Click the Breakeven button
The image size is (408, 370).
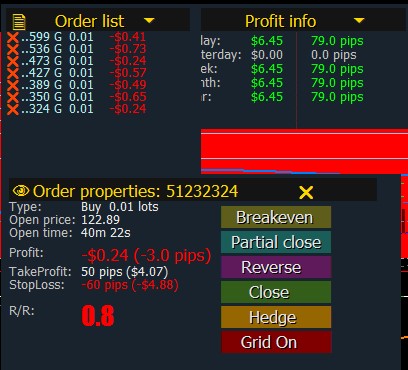tap(276, 217)
